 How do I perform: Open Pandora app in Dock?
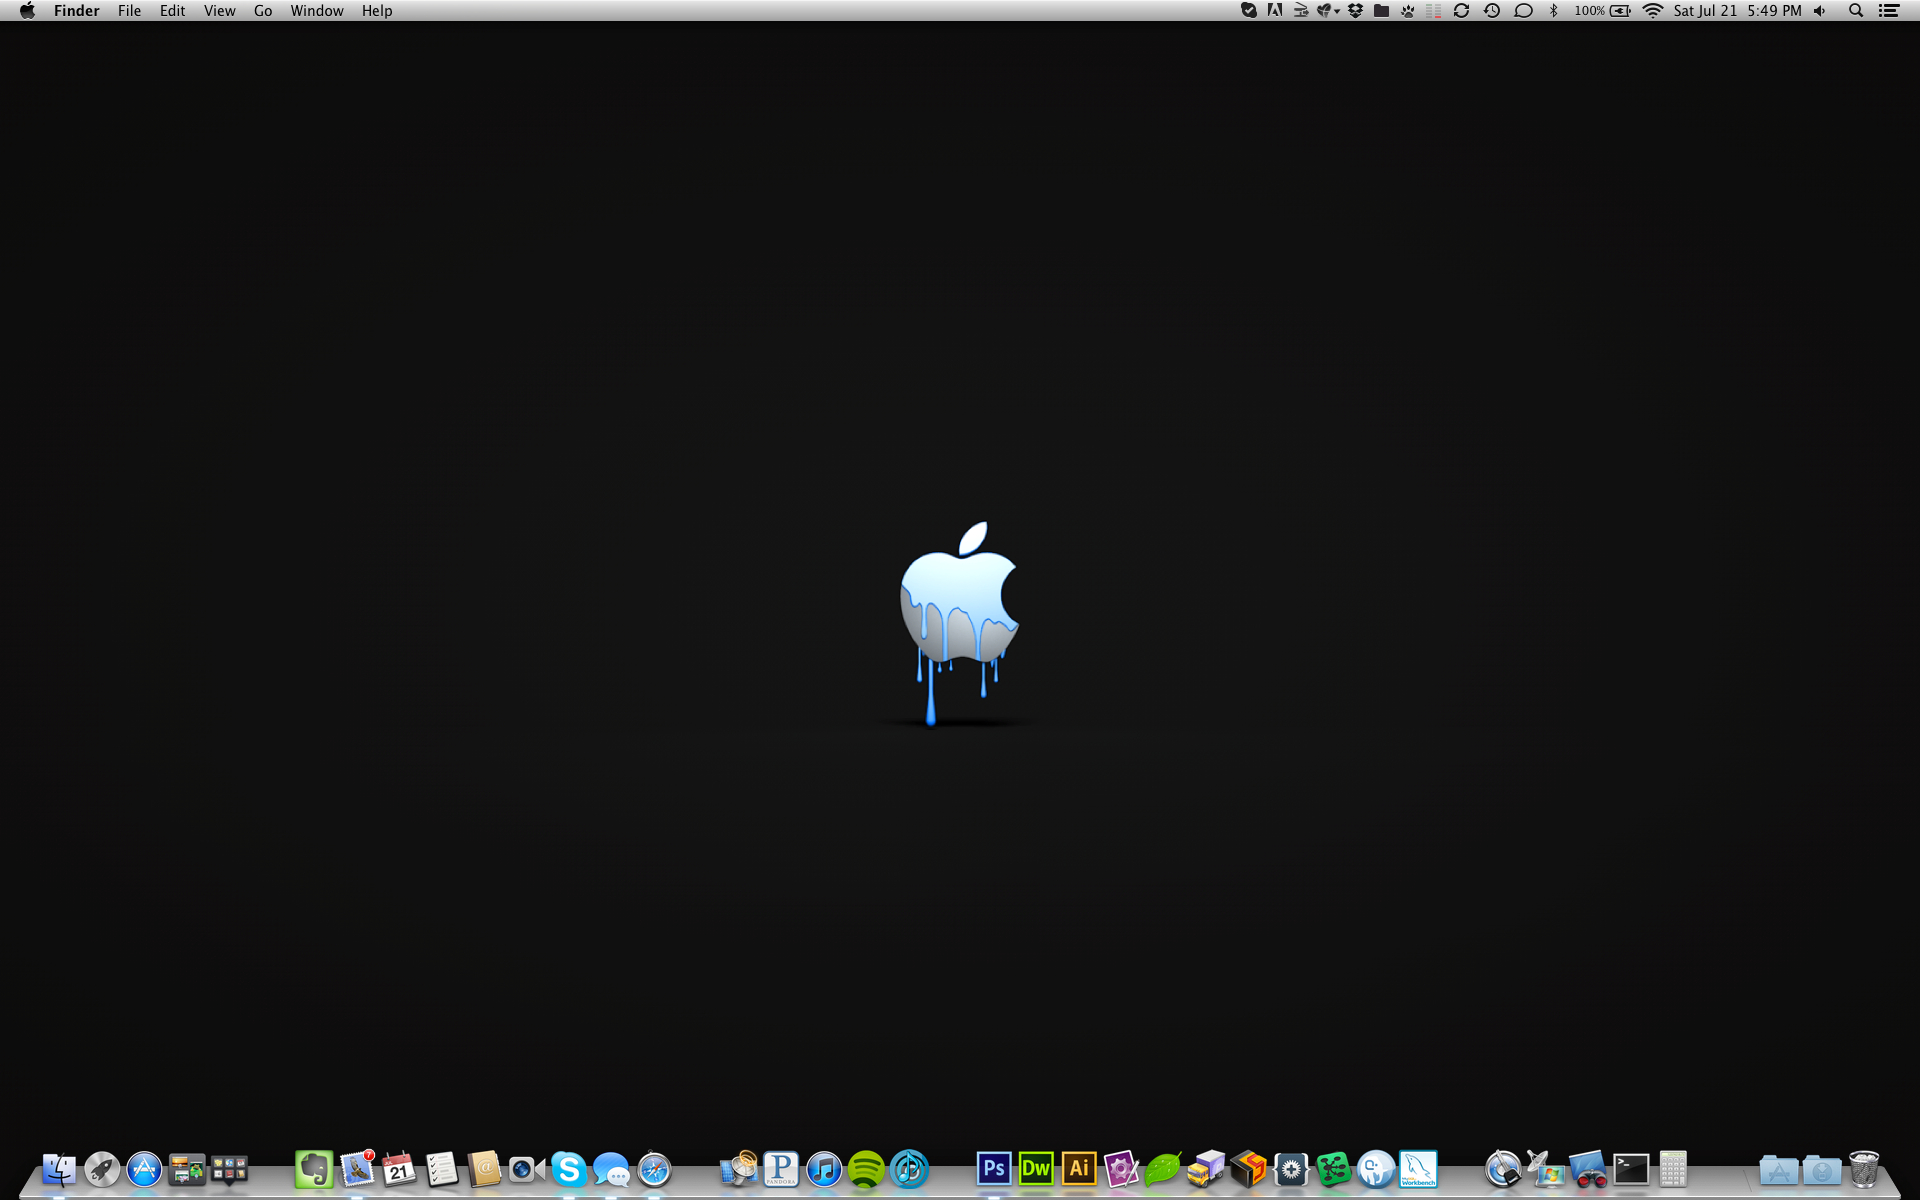click(x=781, y=1168)
